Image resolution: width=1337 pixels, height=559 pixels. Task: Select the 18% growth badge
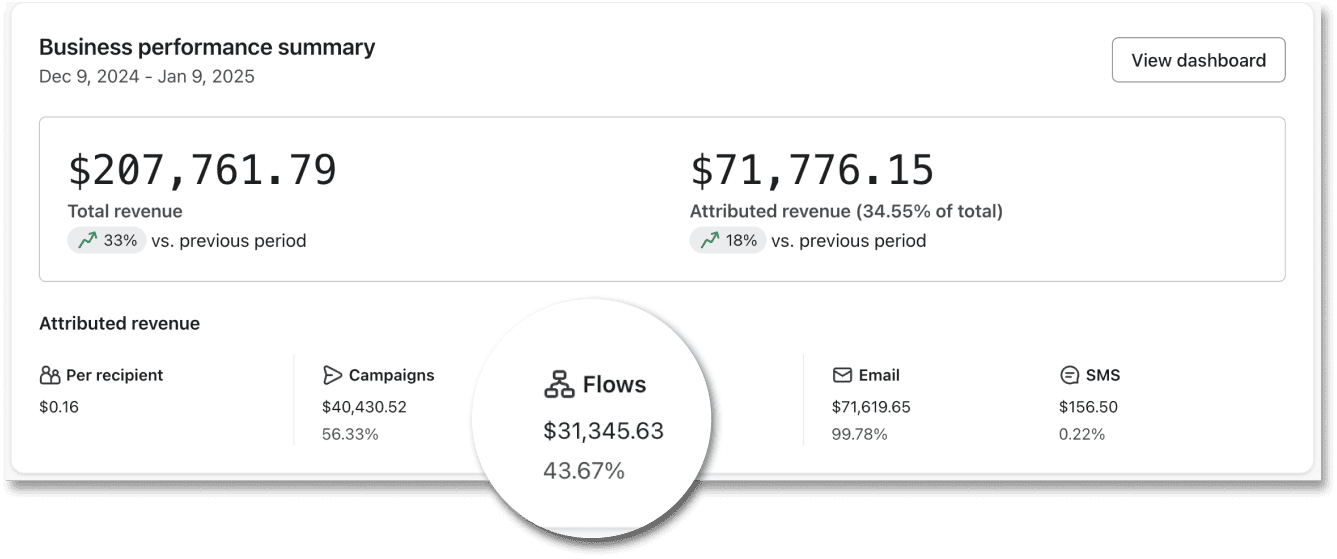tap(728, 241)
